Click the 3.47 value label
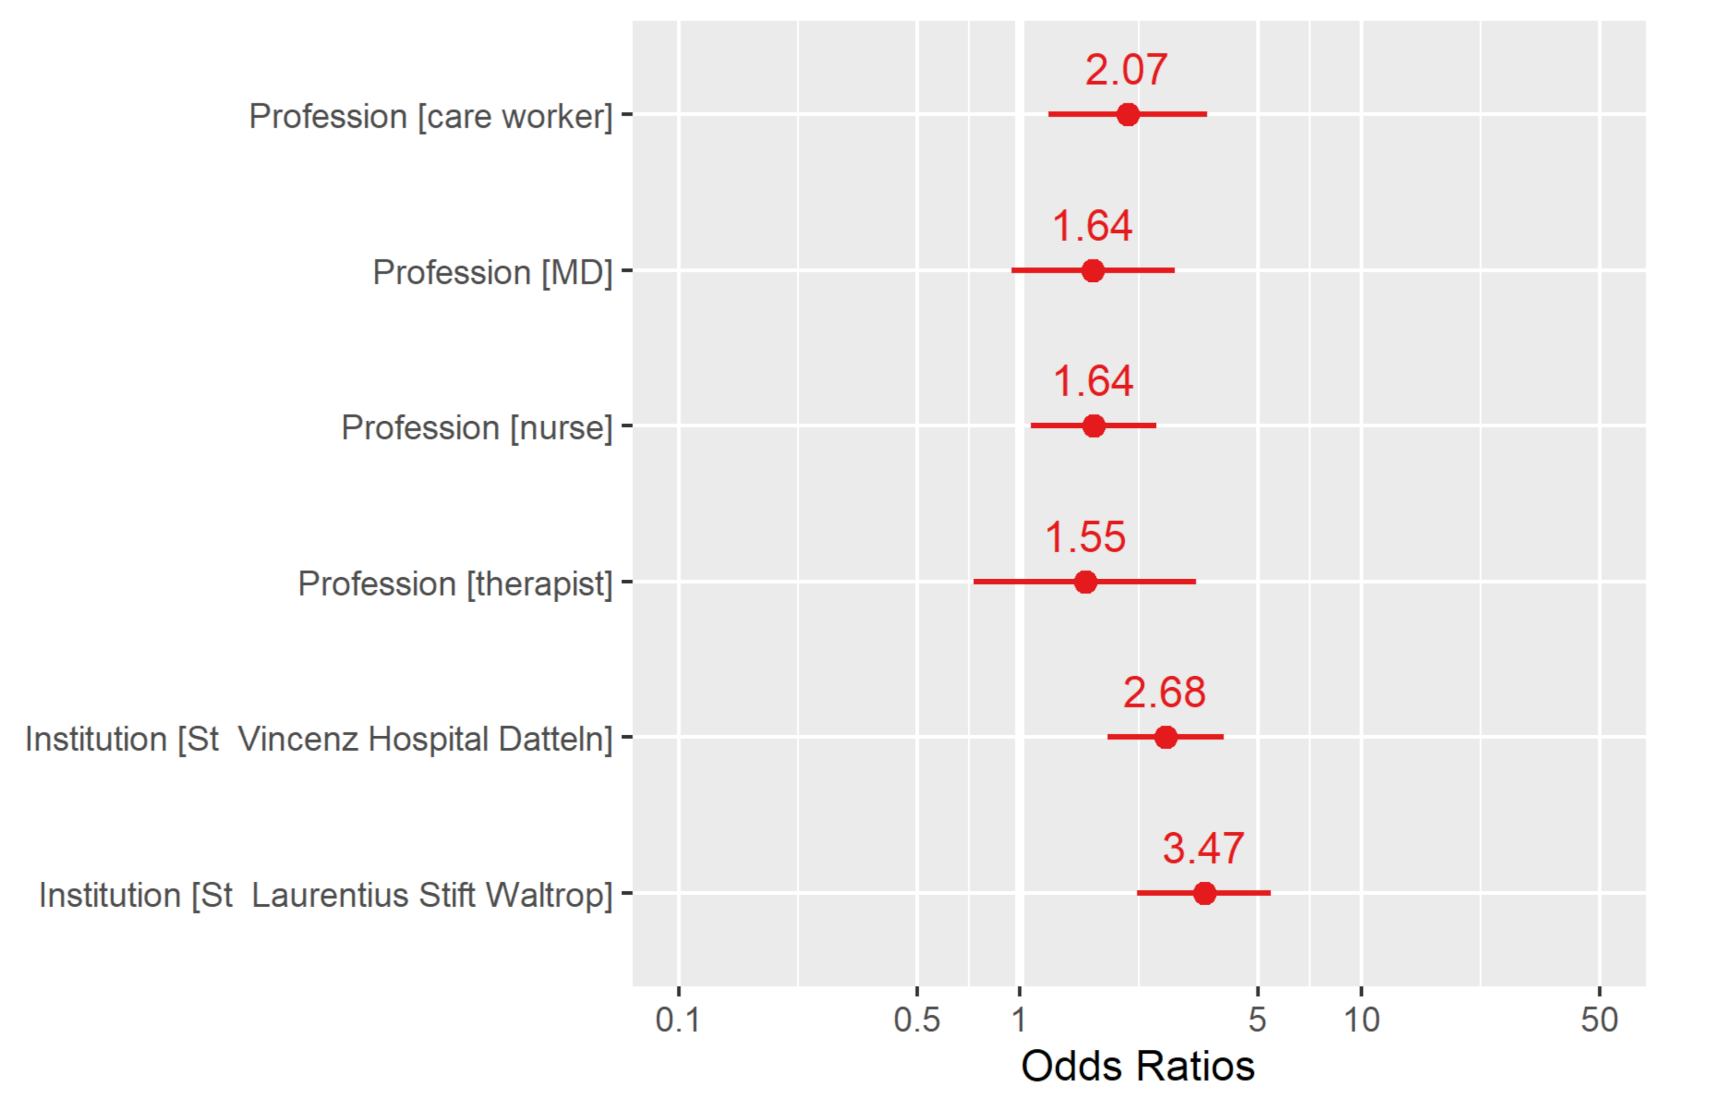This screenshot has width=1716, height=1095. click(1203, 848)
